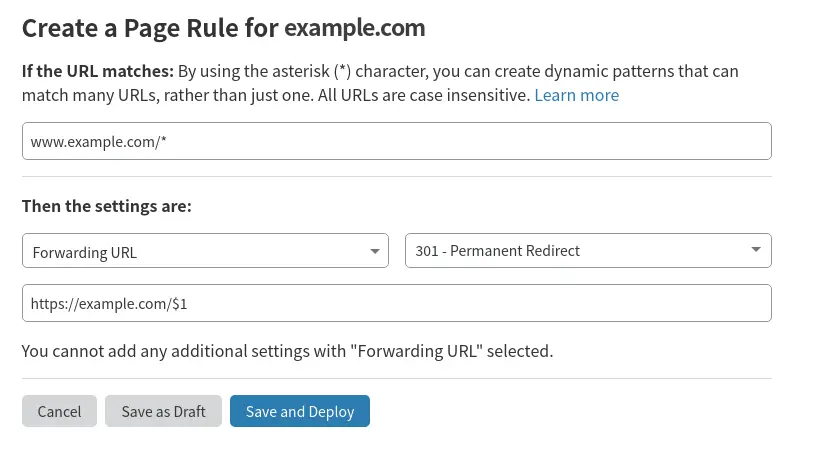Click the Forwarding URL restriction notice text
This screenshot has width=823, height=453.
(288, 351)
